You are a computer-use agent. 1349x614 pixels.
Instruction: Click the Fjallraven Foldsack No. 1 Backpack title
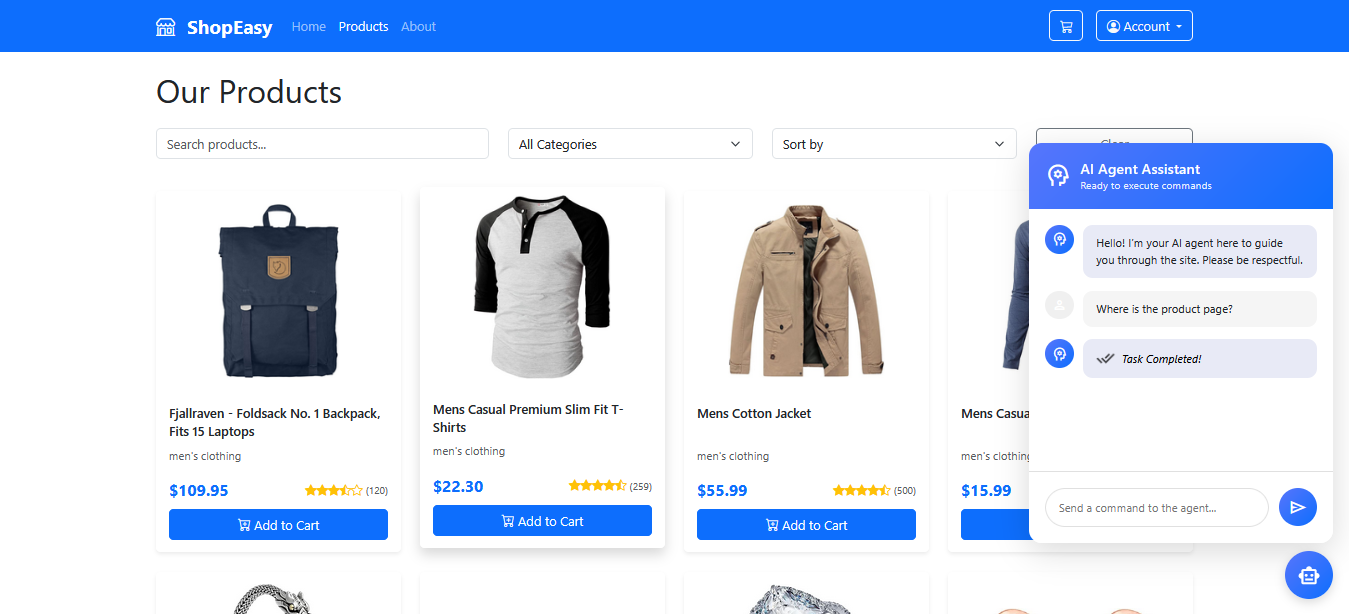pyautogui.click(x=275, y=422)
